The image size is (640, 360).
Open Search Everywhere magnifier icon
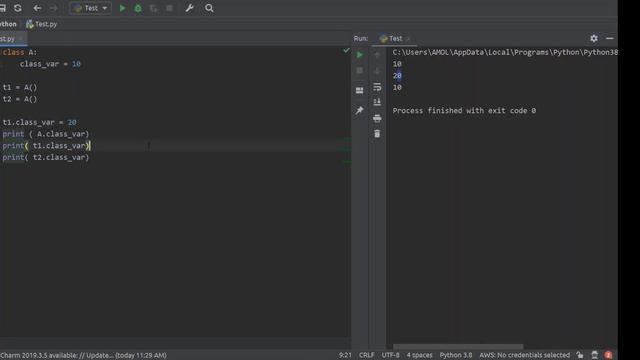[x=209, y=8]
